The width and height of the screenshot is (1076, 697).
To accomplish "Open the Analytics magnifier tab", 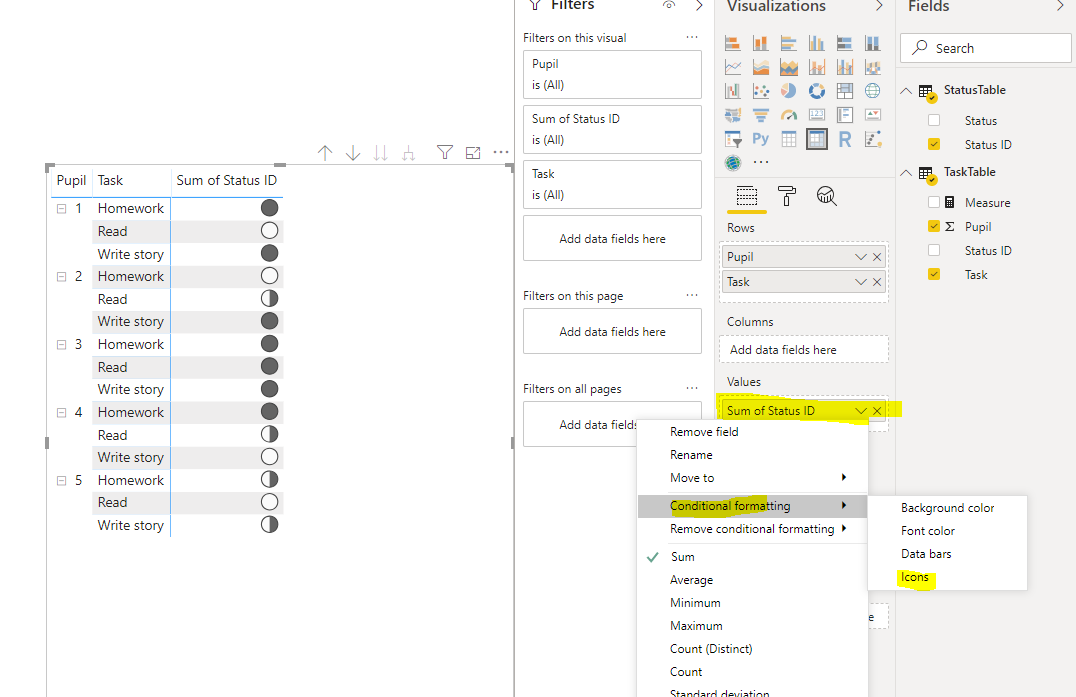I will pos(826,196).
